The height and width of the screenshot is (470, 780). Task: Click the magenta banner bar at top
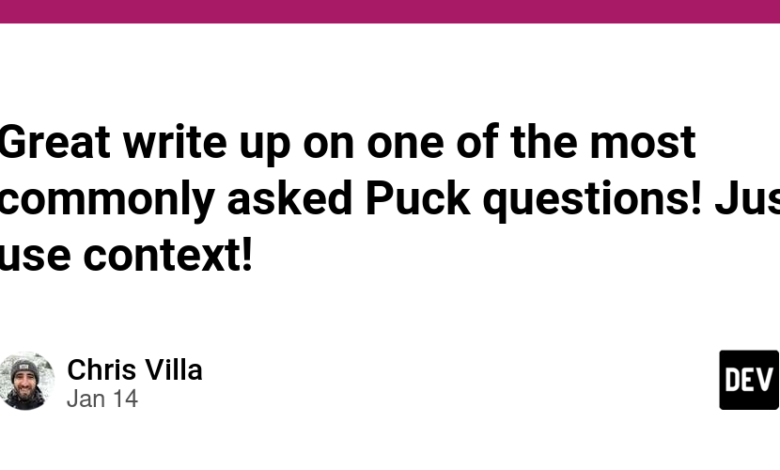coord(390,11)
